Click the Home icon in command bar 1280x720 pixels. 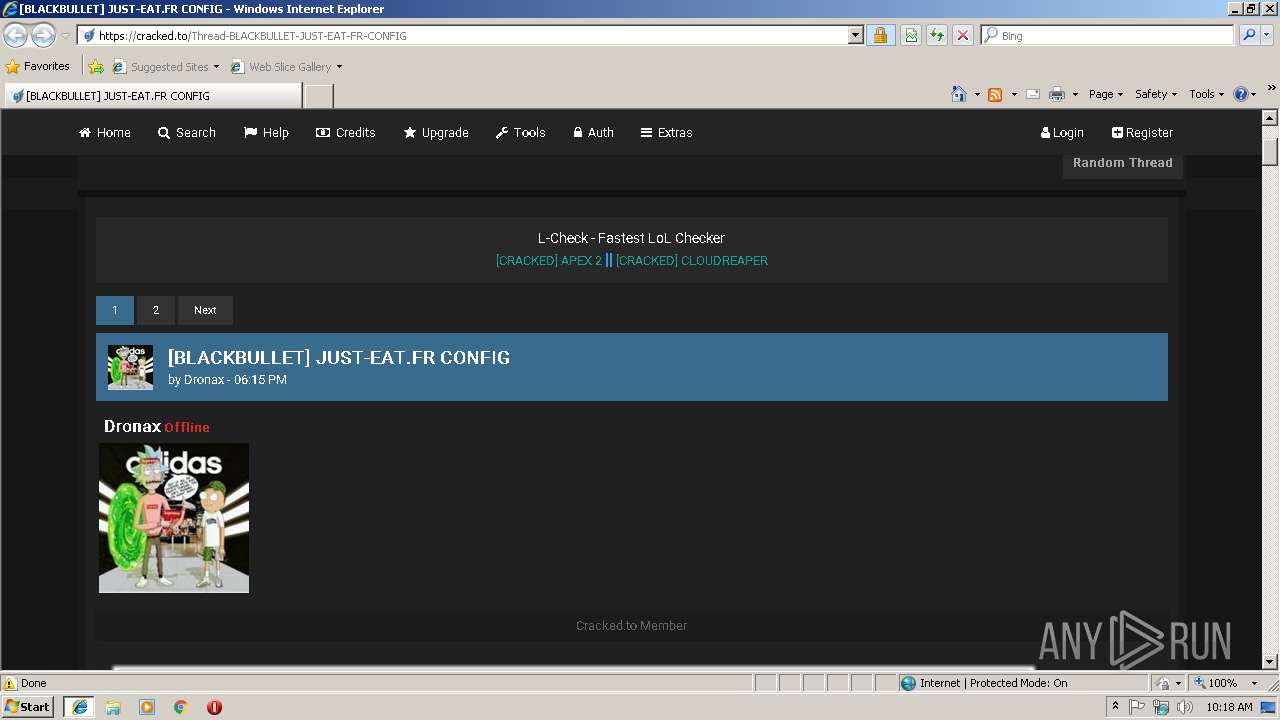(x=959, y=94)
